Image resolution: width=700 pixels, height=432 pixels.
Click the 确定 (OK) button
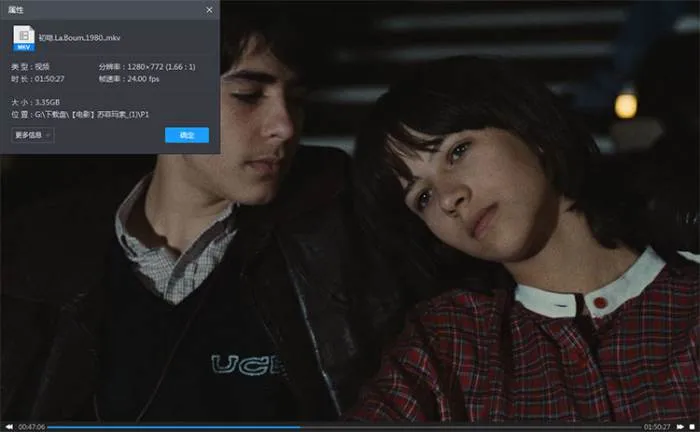tap(187, 135)
